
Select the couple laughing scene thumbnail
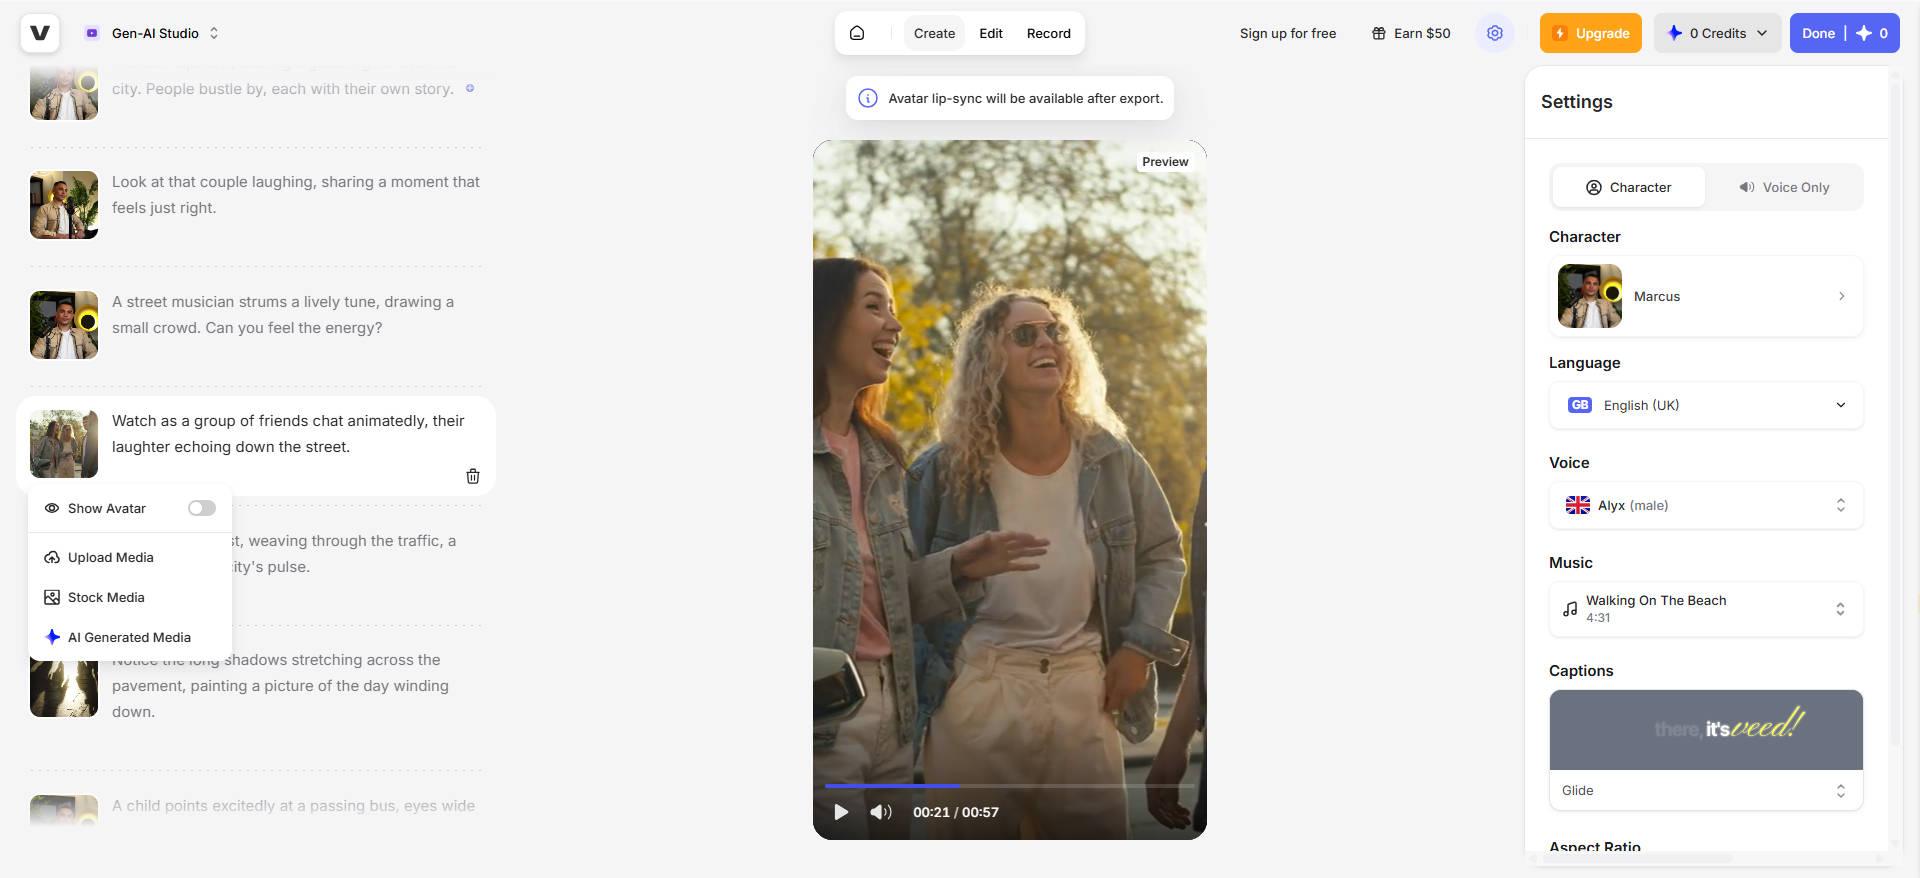pyautogui.click(x=64, y=205)
